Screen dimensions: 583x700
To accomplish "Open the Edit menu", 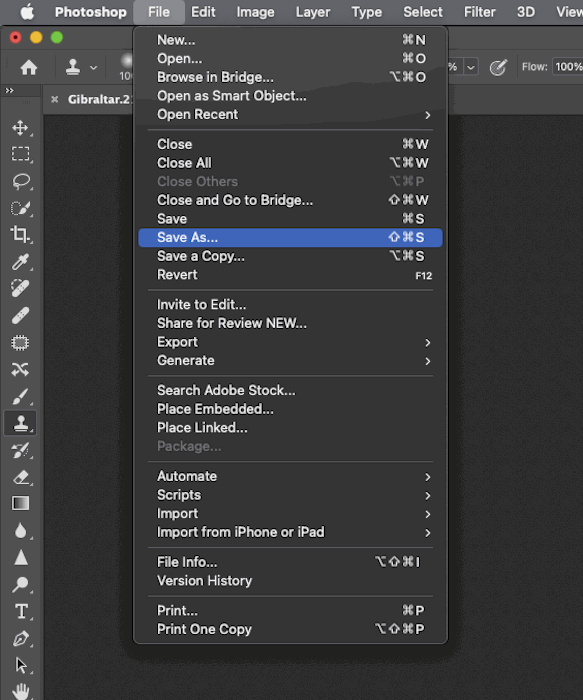I will click(203, 12).
